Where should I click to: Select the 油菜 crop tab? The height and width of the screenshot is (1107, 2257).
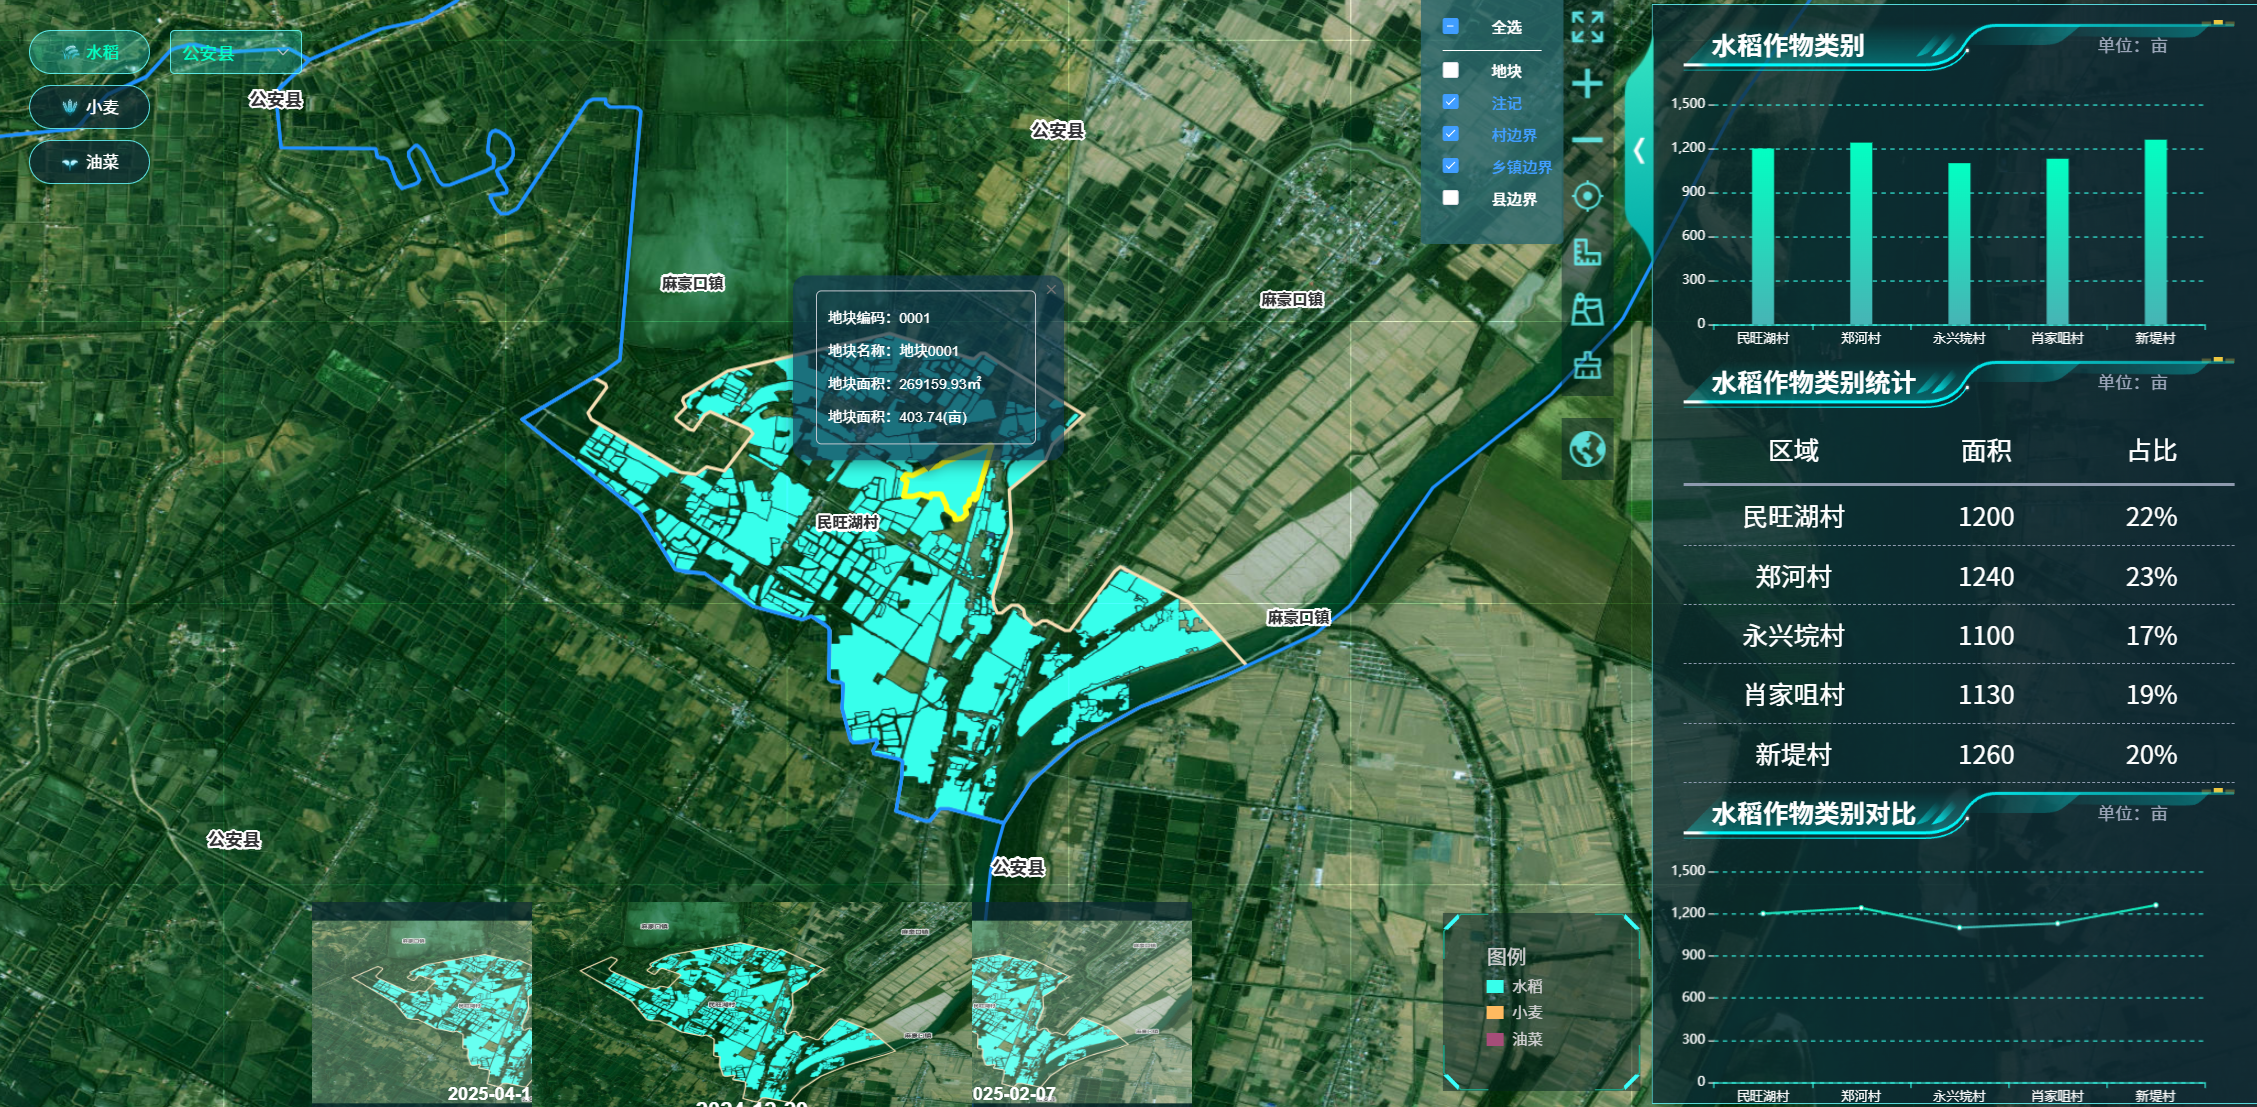(90, 162)
